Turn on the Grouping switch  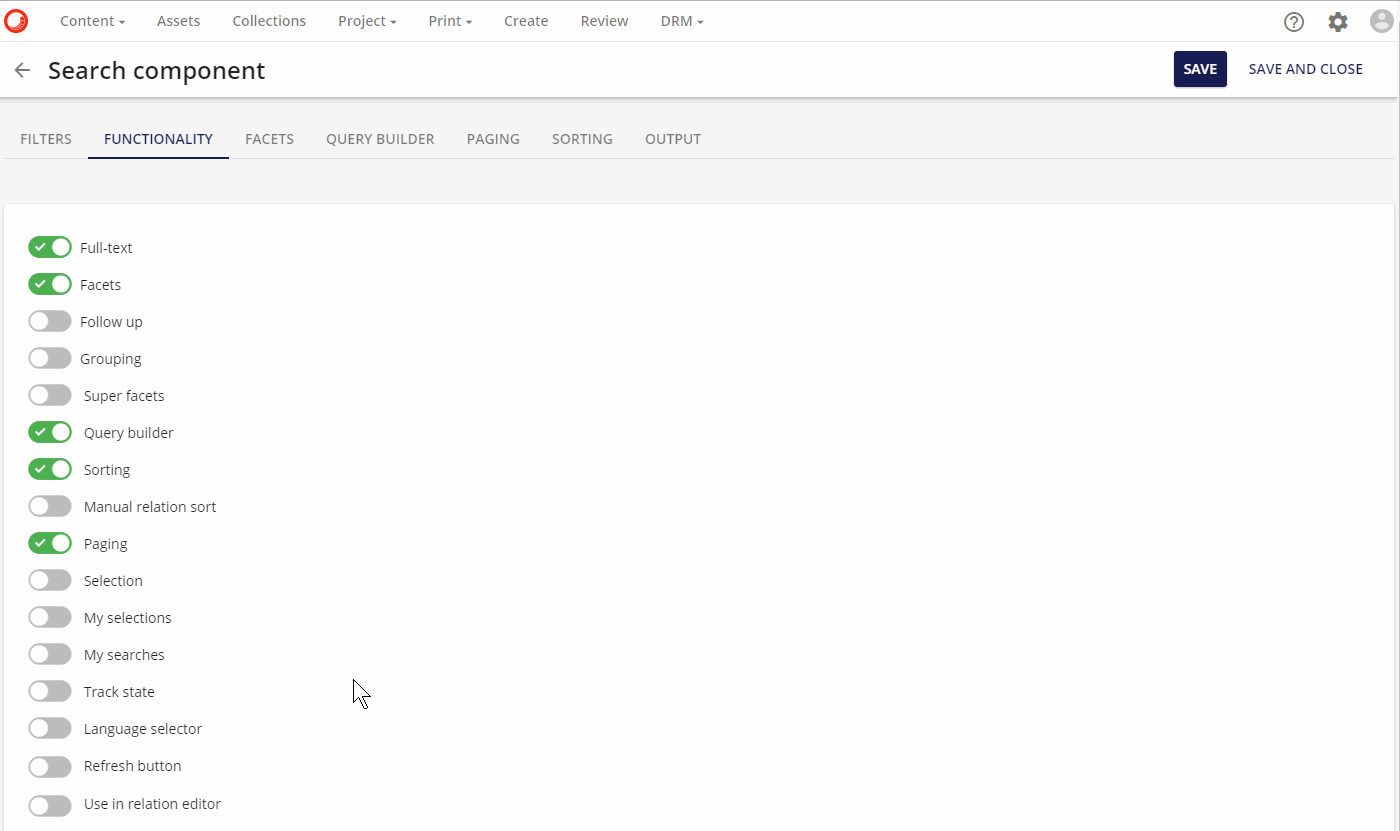point(50,358)
